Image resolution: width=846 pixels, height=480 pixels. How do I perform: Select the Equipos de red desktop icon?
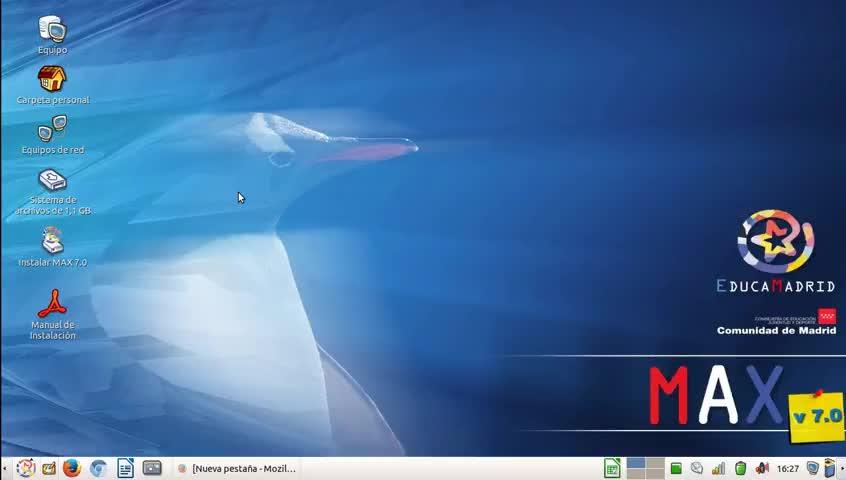click(x=52, y=135)
